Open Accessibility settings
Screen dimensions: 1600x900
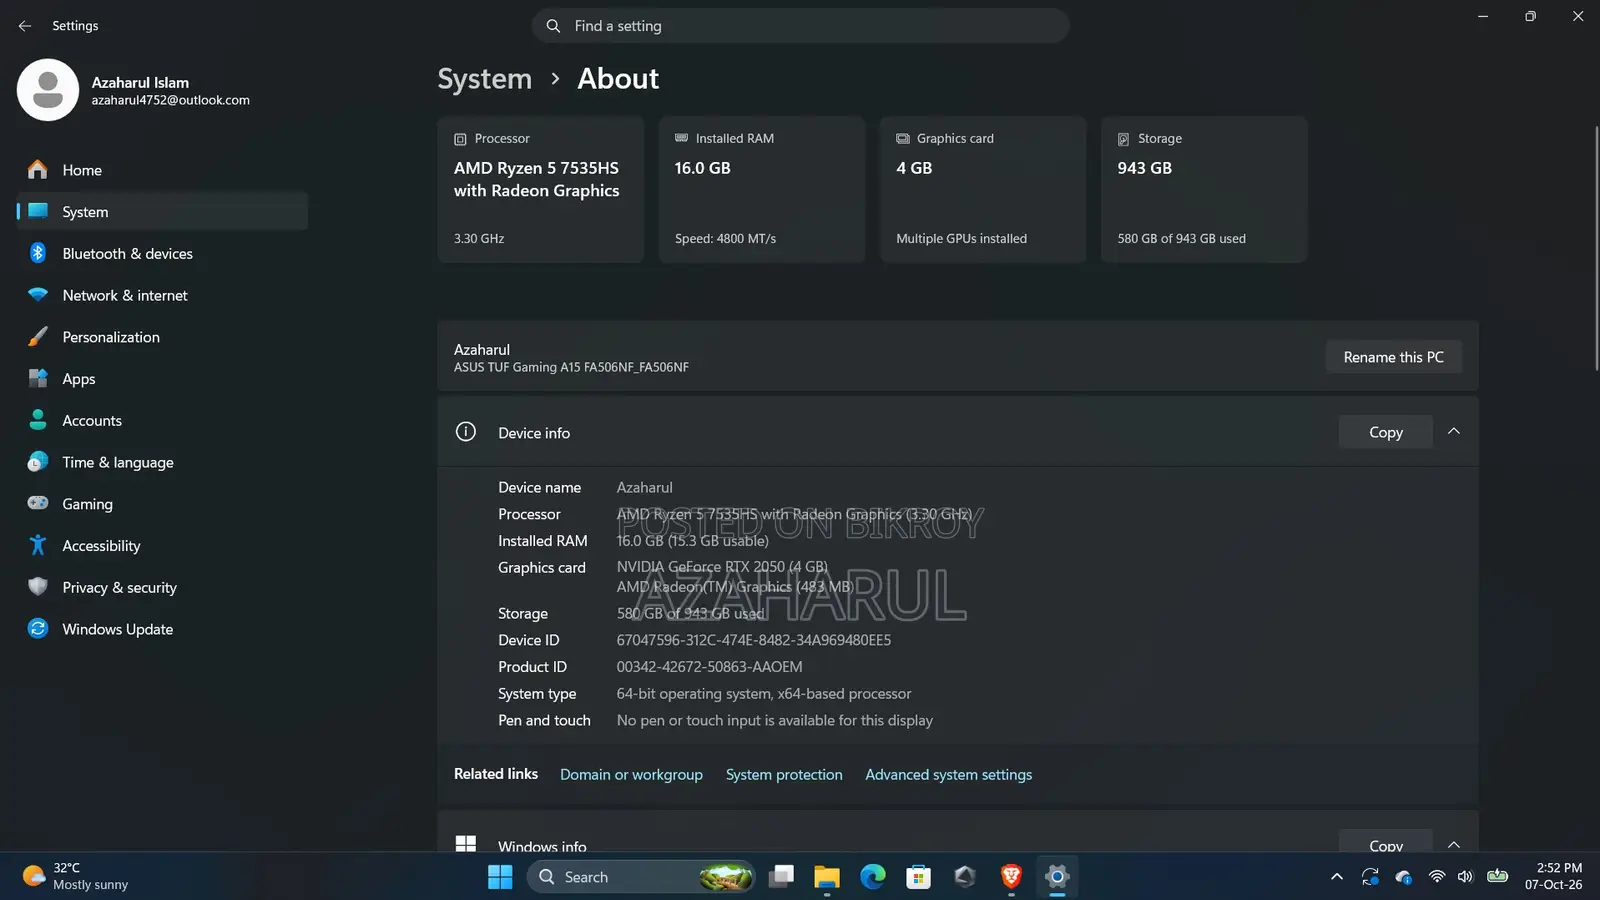[162, 546]
